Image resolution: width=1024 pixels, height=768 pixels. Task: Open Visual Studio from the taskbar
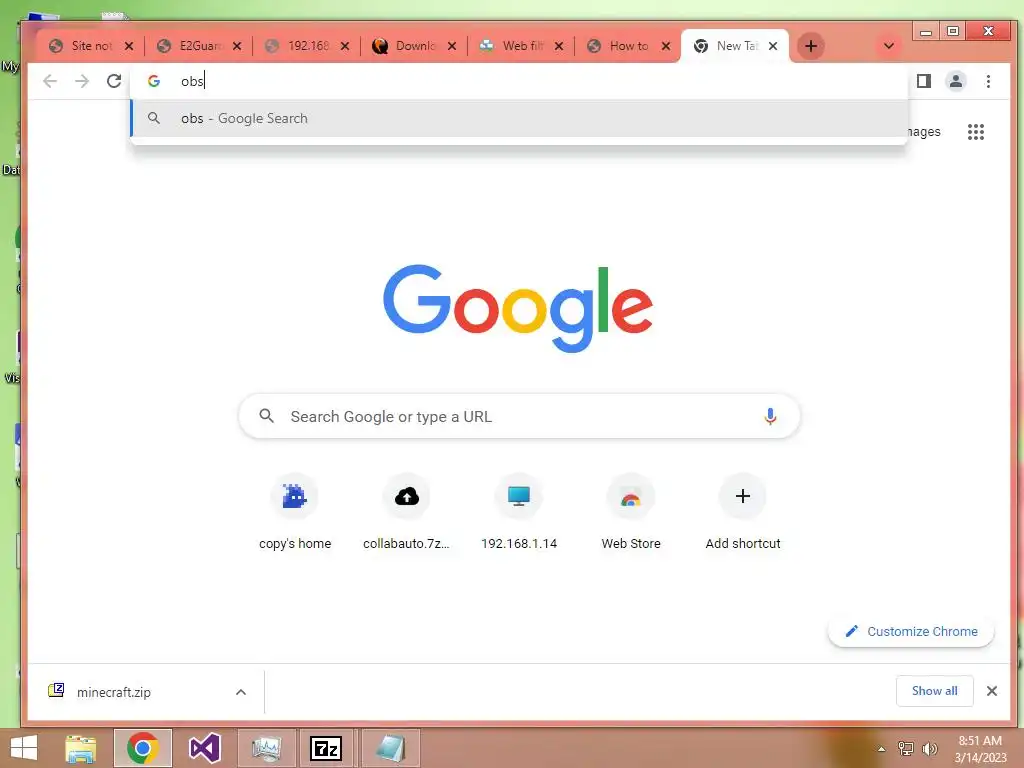(204, 748)
